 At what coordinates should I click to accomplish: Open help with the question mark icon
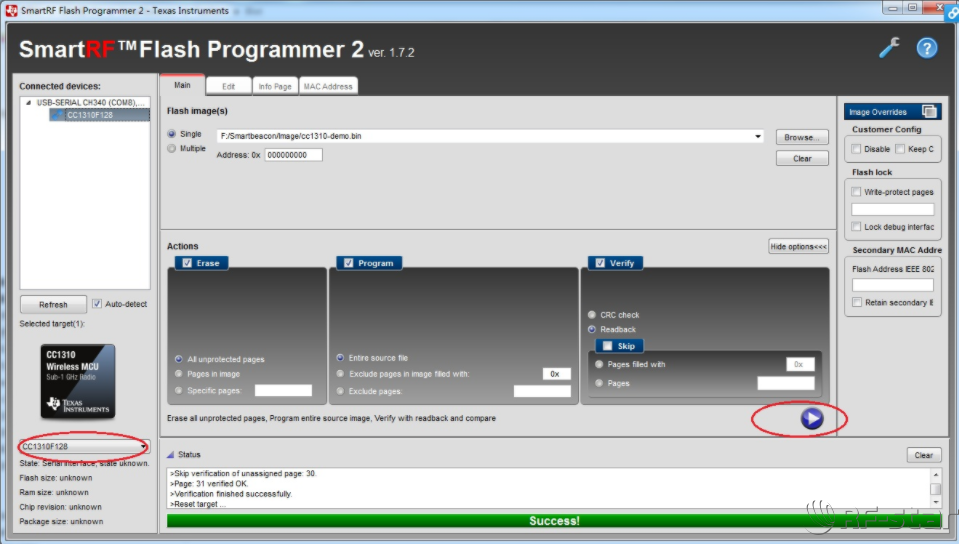[926, 48]
